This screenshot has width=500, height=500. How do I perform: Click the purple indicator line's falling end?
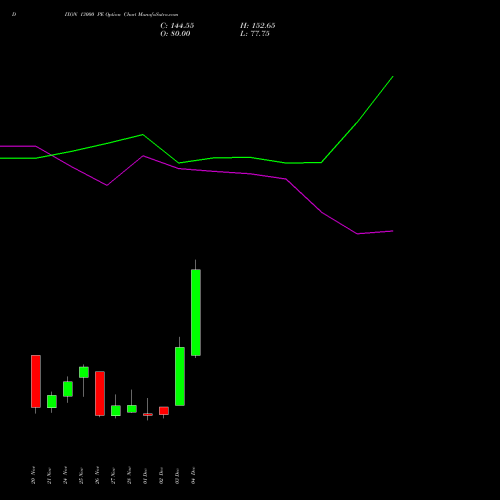[x=392, y=231]
